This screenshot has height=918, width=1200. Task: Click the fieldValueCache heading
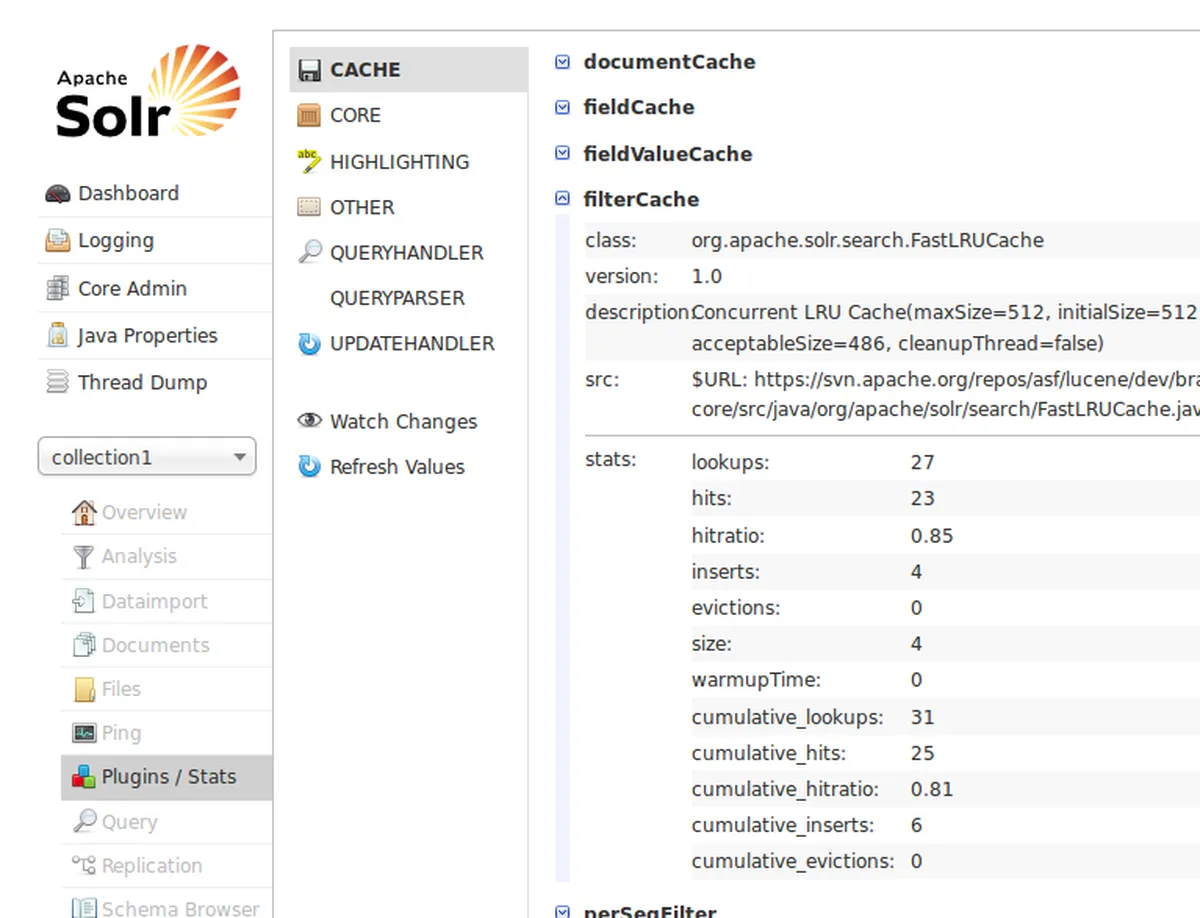pyautogui.click(x=668, y=154)
